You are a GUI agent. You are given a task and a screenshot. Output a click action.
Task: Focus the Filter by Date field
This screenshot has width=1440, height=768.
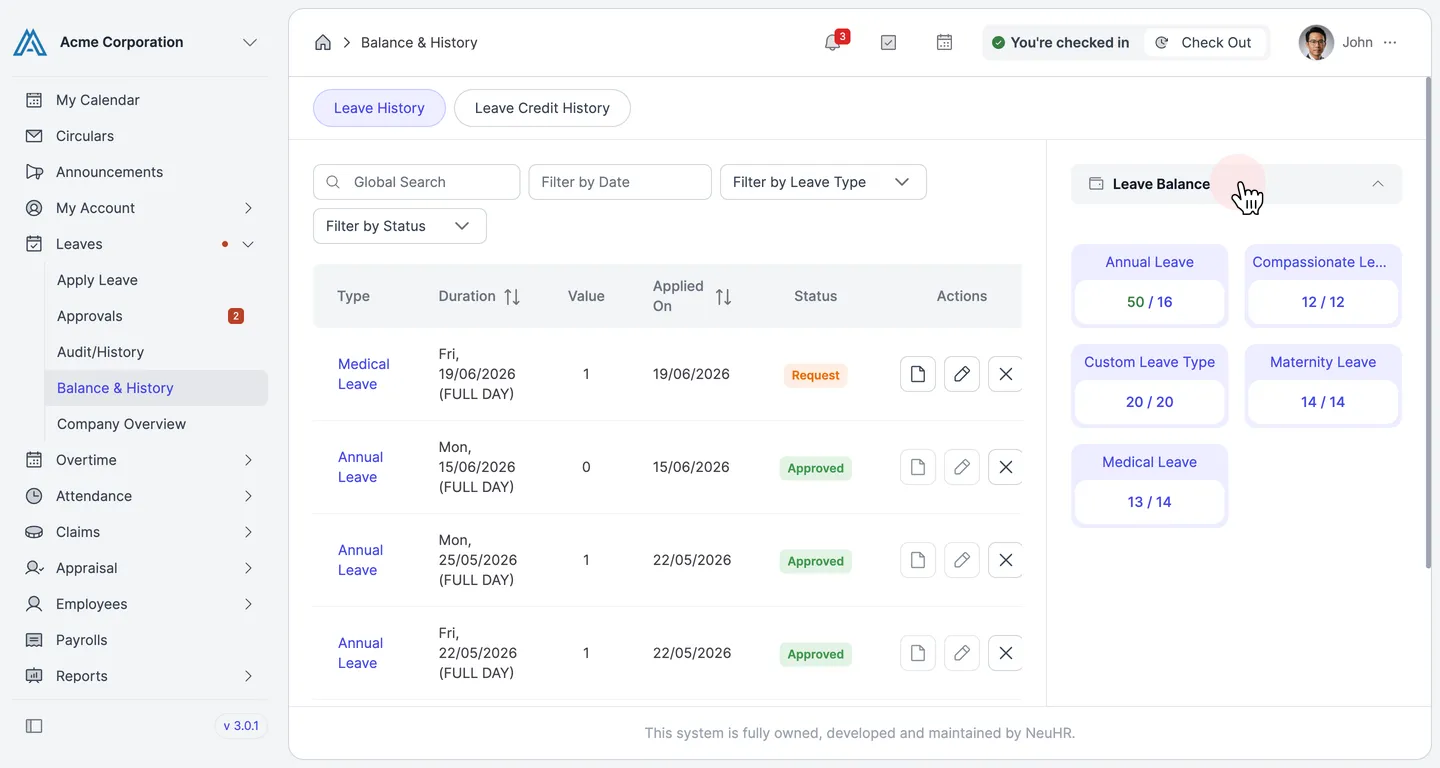[620, 182]
